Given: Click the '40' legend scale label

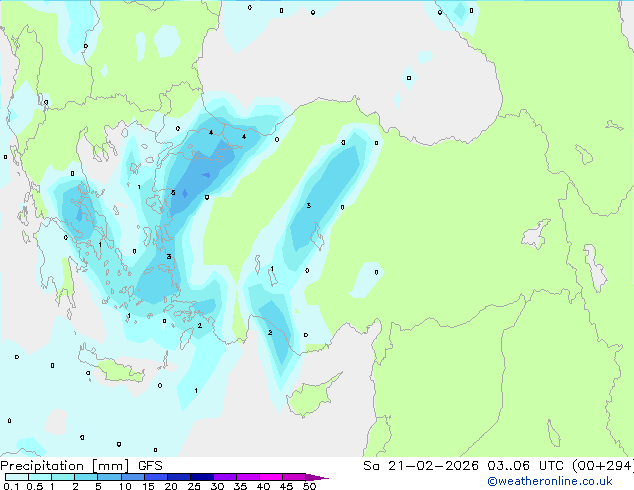Looking at the screenshot, I should coord(263,486).
